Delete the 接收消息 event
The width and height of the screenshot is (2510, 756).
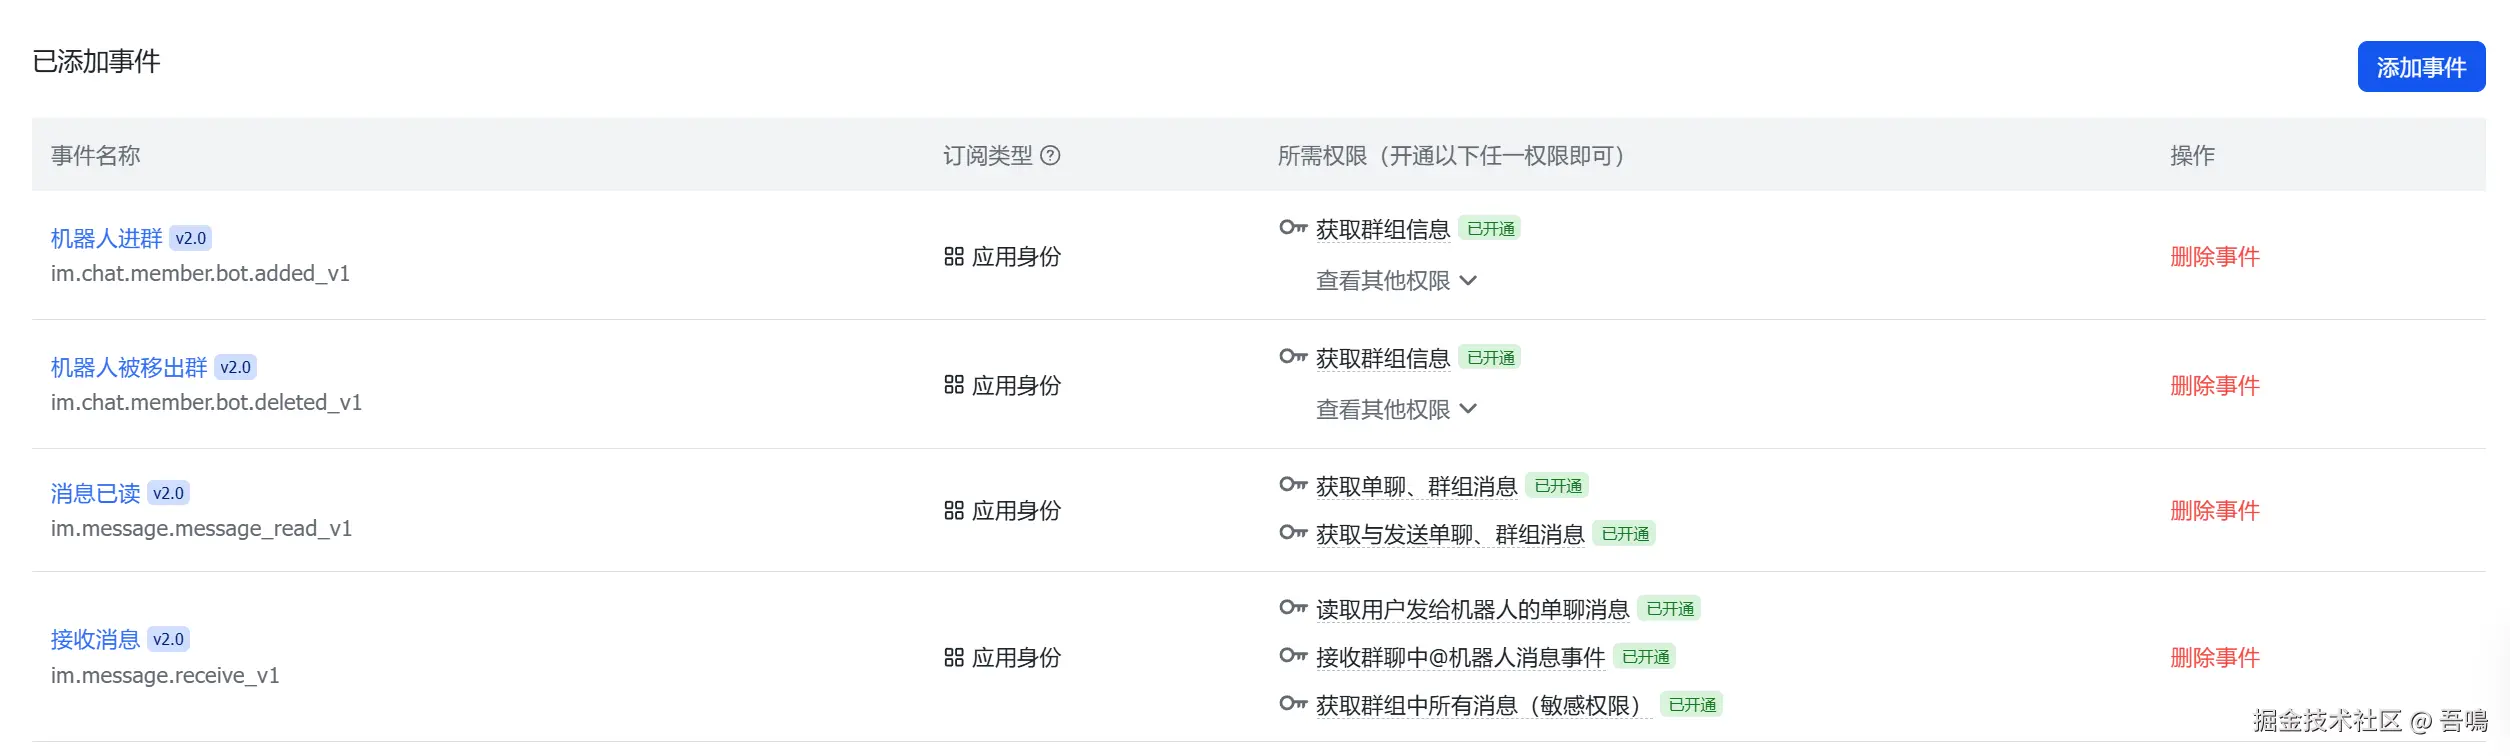point(2214,658)
